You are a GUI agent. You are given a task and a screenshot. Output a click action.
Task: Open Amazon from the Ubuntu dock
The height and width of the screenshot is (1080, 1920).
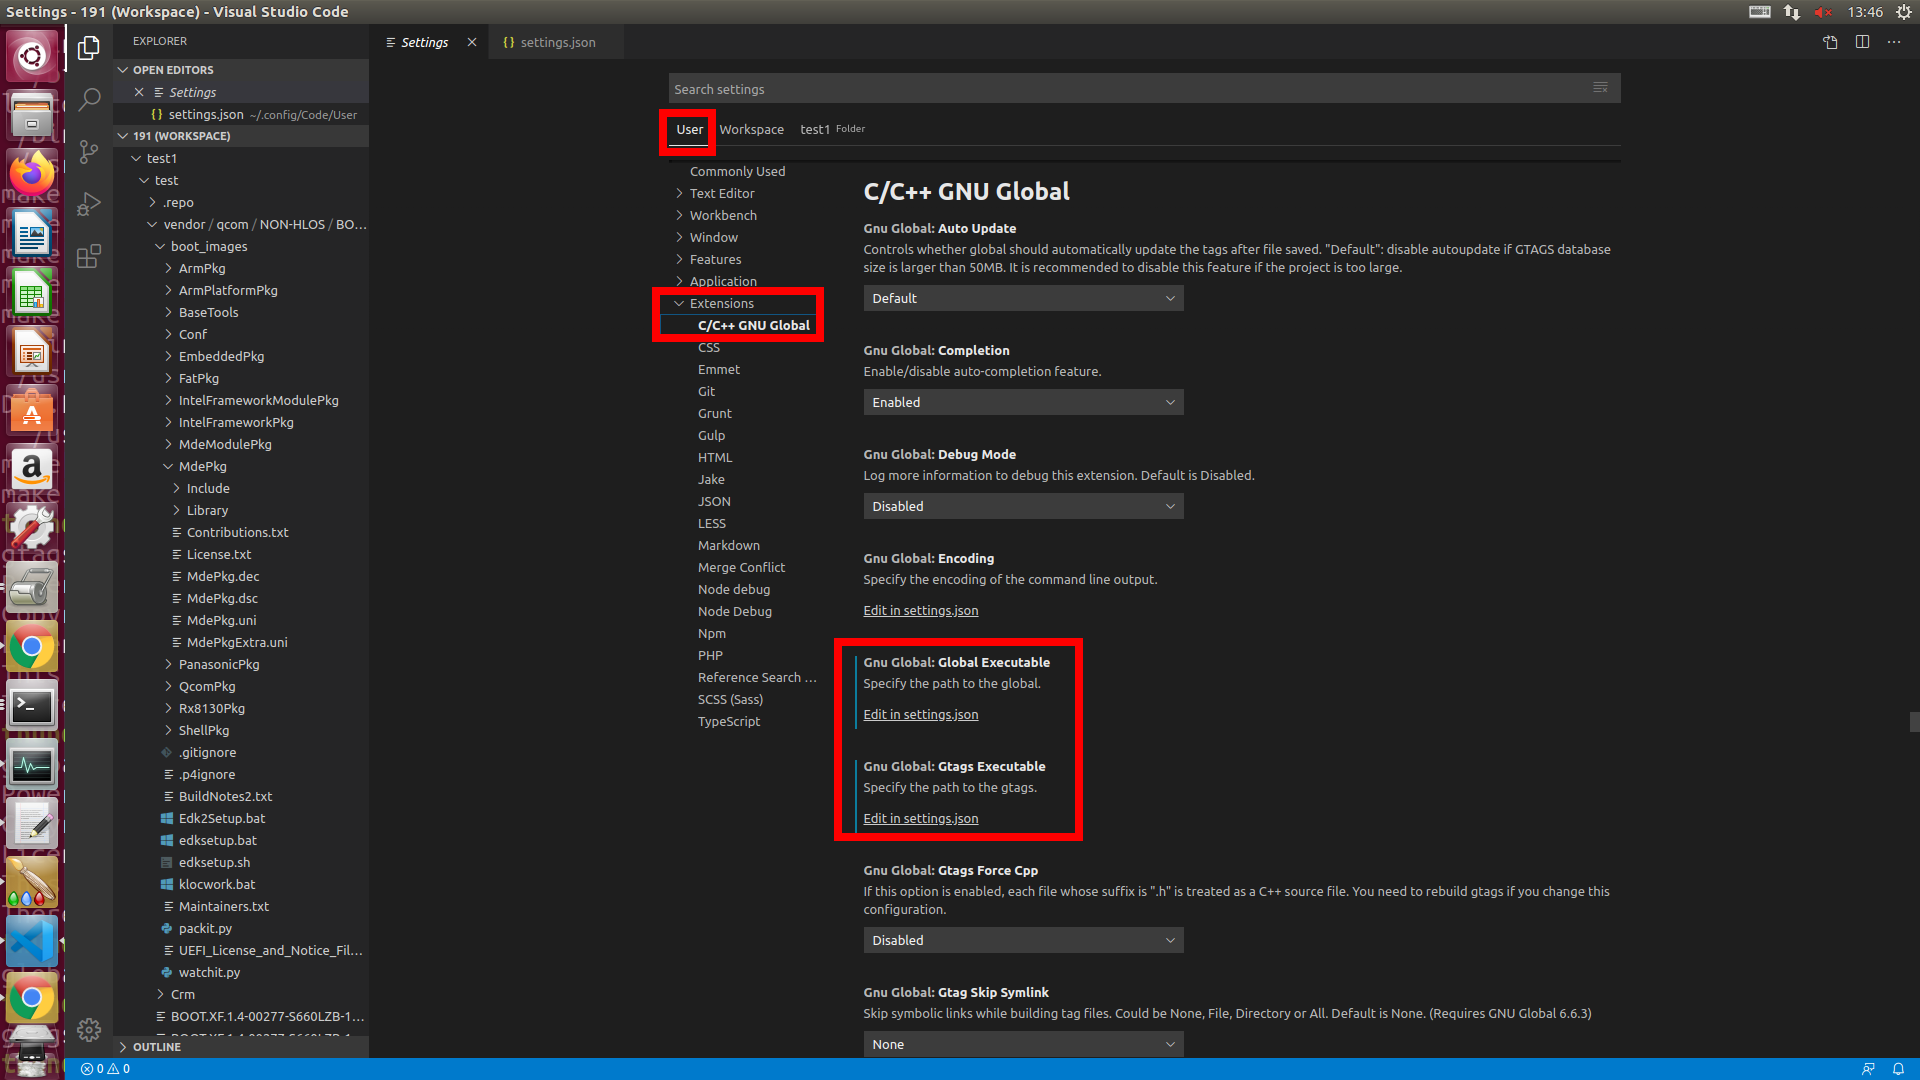tap(32, 468)
